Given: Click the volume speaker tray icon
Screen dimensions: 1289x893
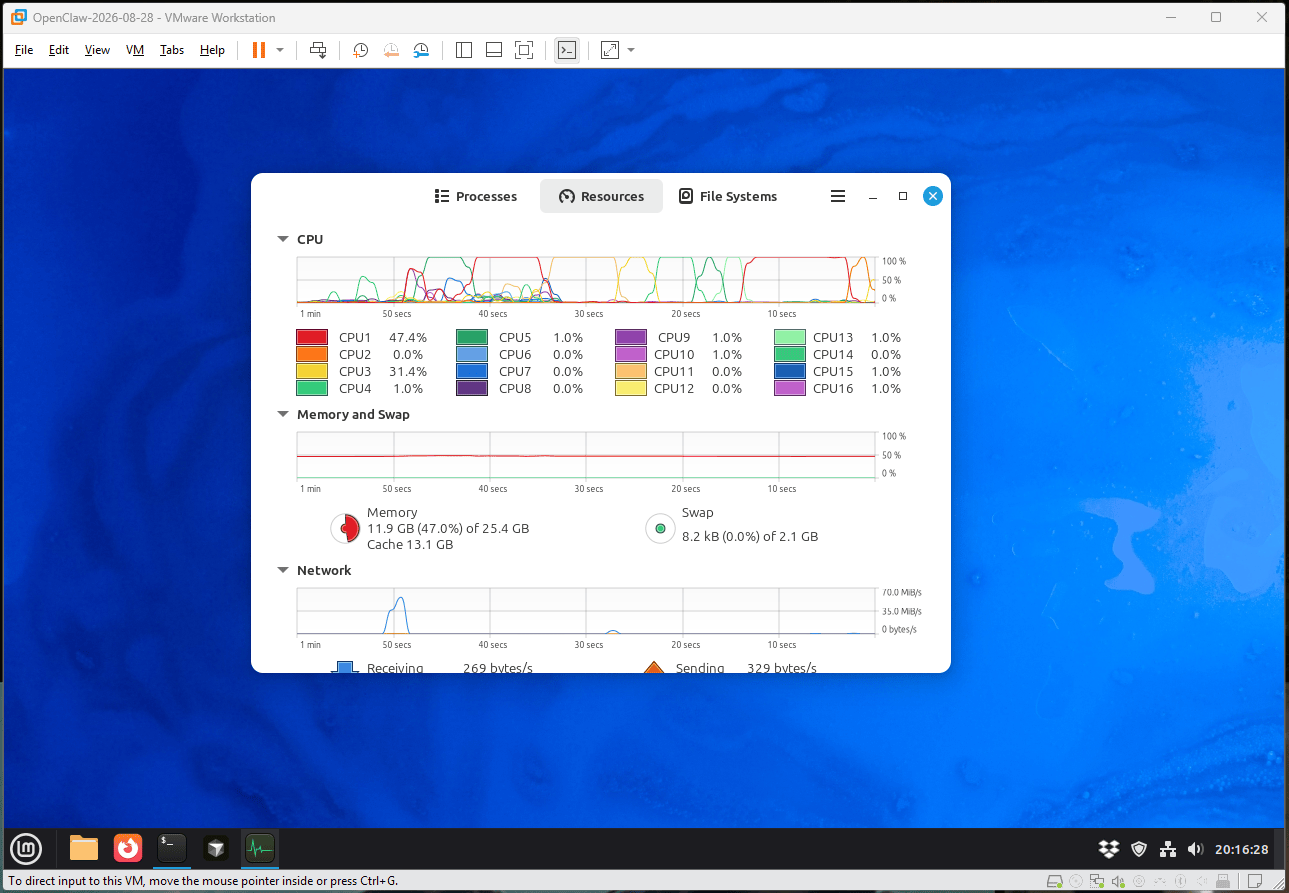Looking at the screenshot, I should pyautogui.click(x=1195, y=849).
